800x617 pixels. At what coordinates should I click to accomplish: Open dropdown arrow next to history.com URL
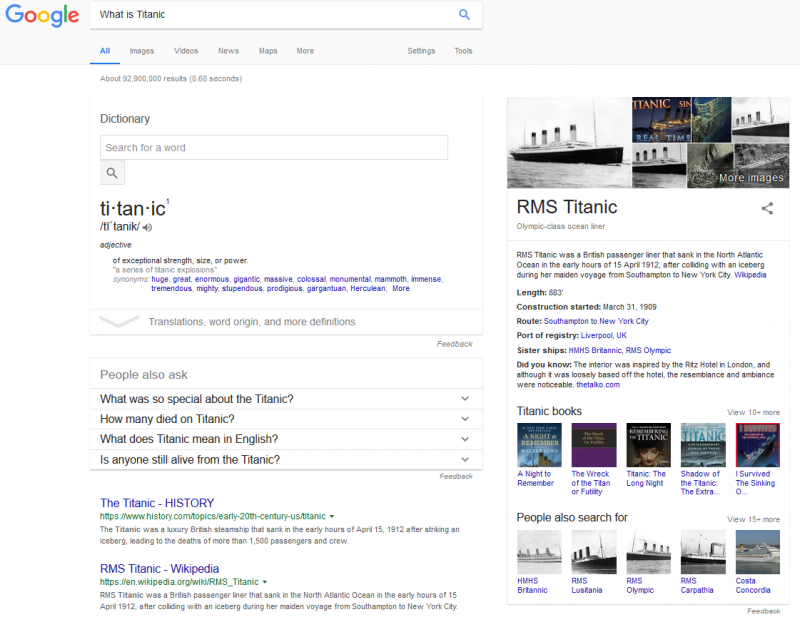[x=332, y=516]
